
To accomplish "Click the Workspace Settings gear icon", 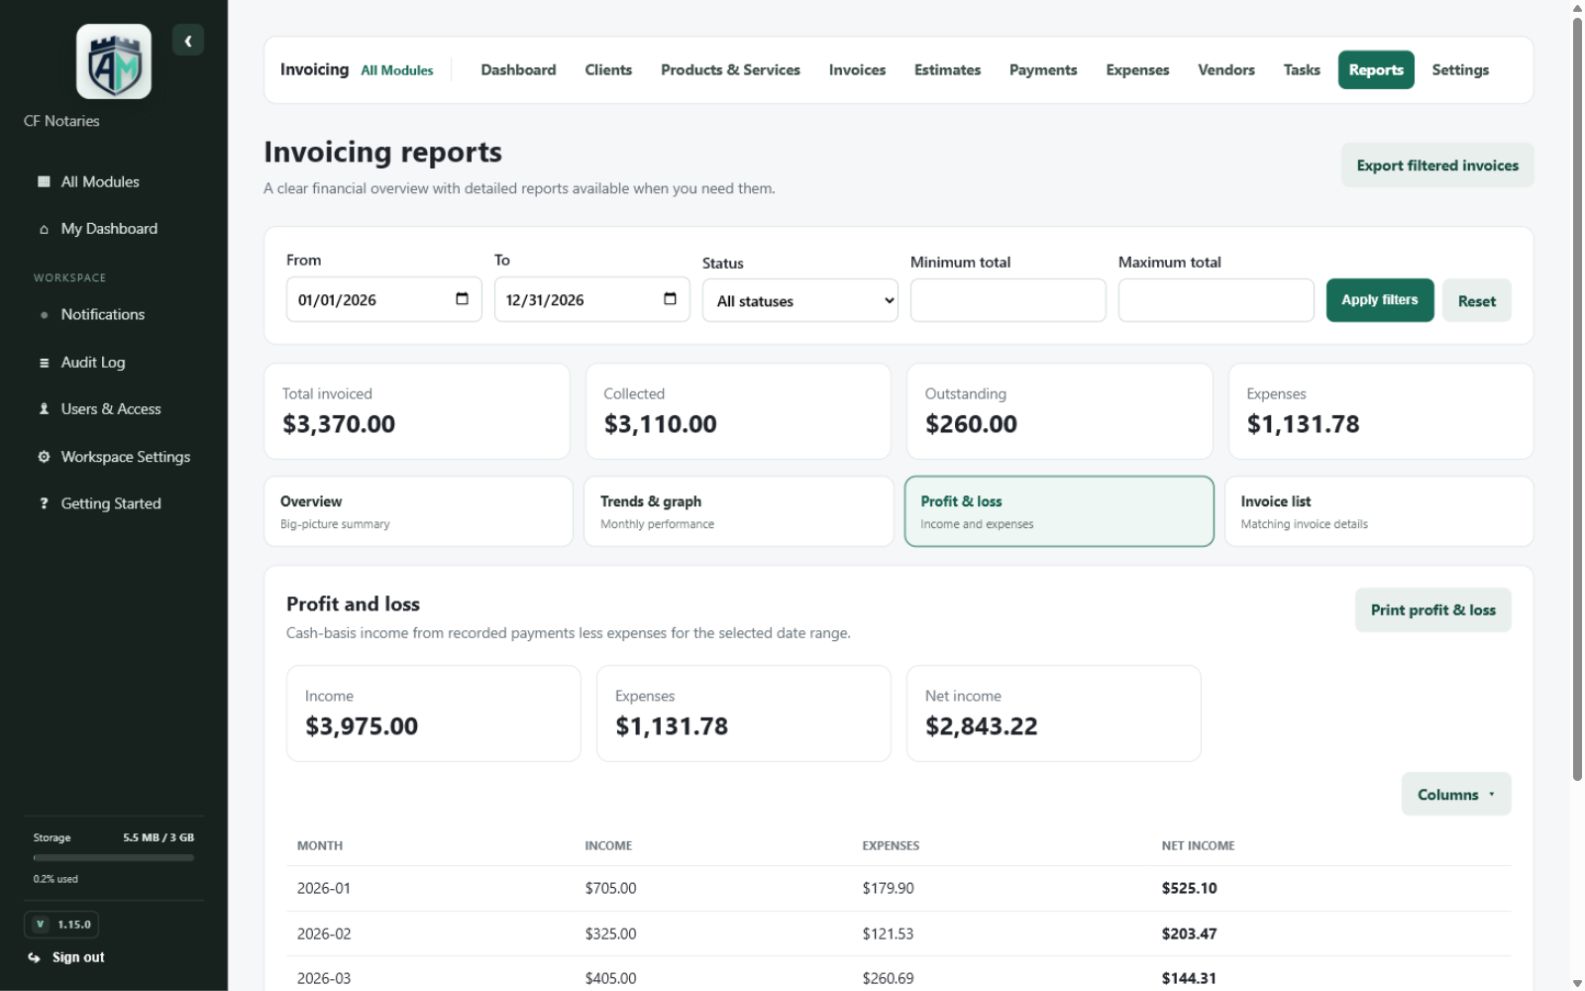I will point(44,457).
